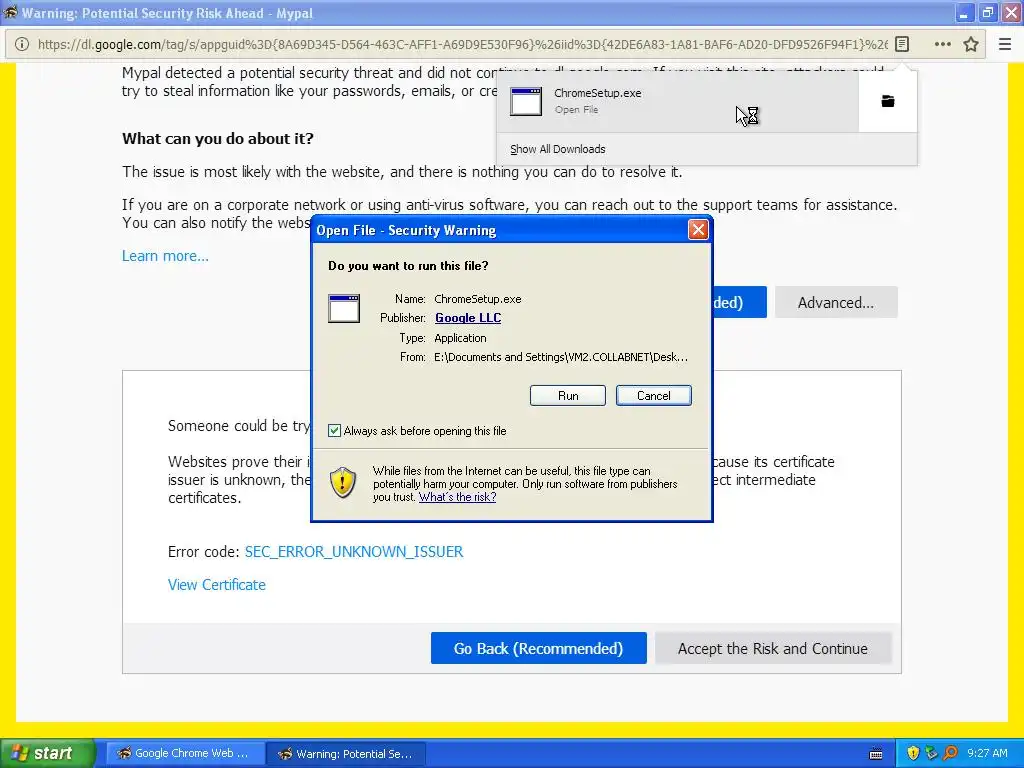Click 'Do you want to run this file?' text

408,266
